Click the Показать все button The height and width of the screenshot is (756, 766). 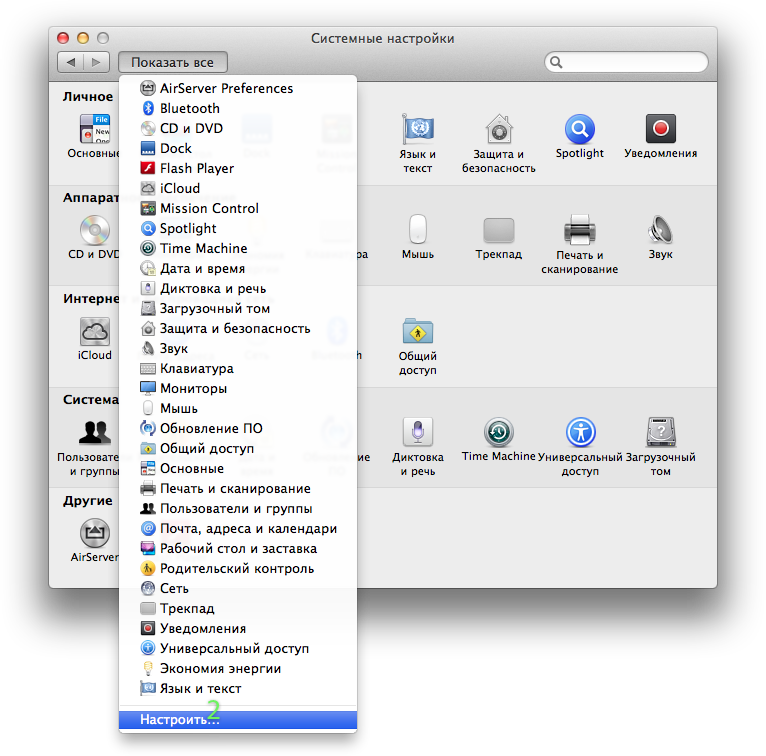172,63
